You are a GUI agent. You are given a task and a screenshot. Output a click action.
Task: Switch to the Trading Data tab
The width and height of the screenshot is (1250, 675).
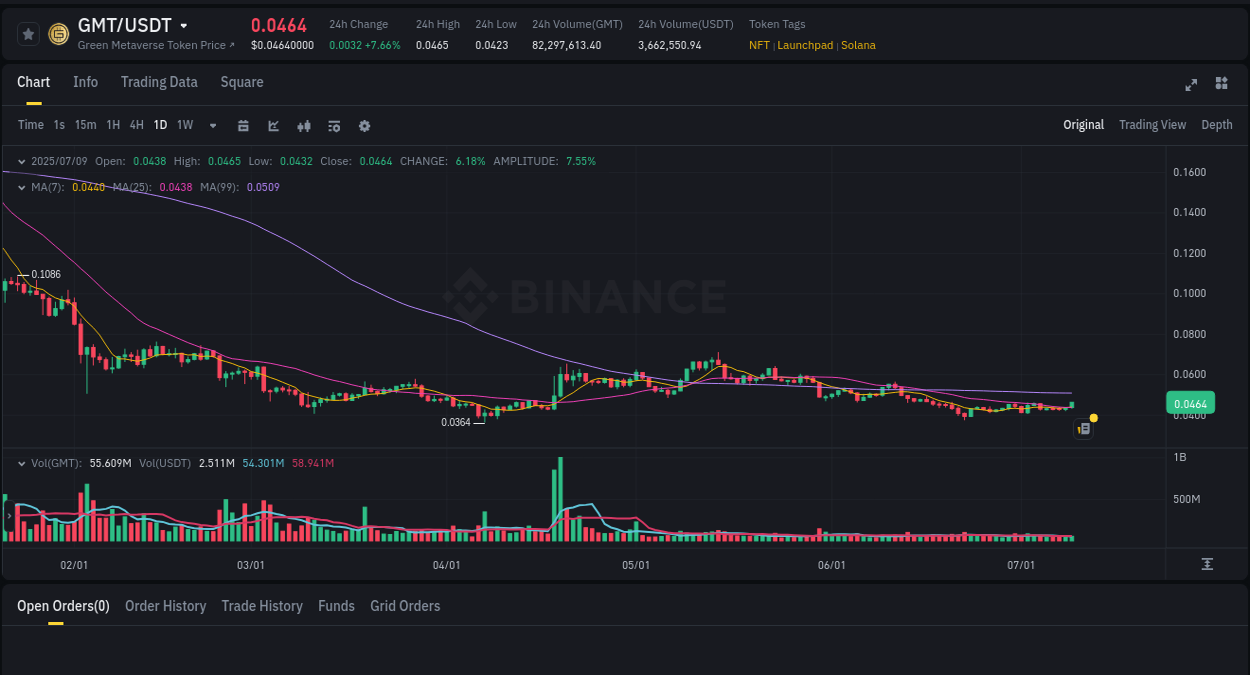[159, 82]
